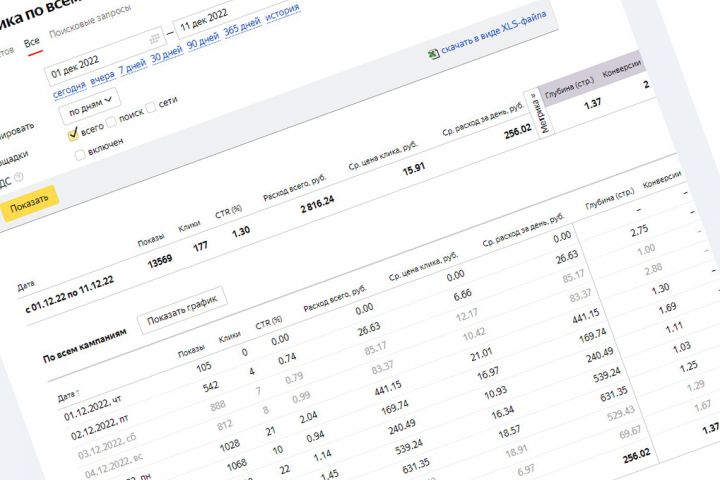Select the «90 дней» period link
The width and height of the screenshot is (720, 480).
[203, 41]
